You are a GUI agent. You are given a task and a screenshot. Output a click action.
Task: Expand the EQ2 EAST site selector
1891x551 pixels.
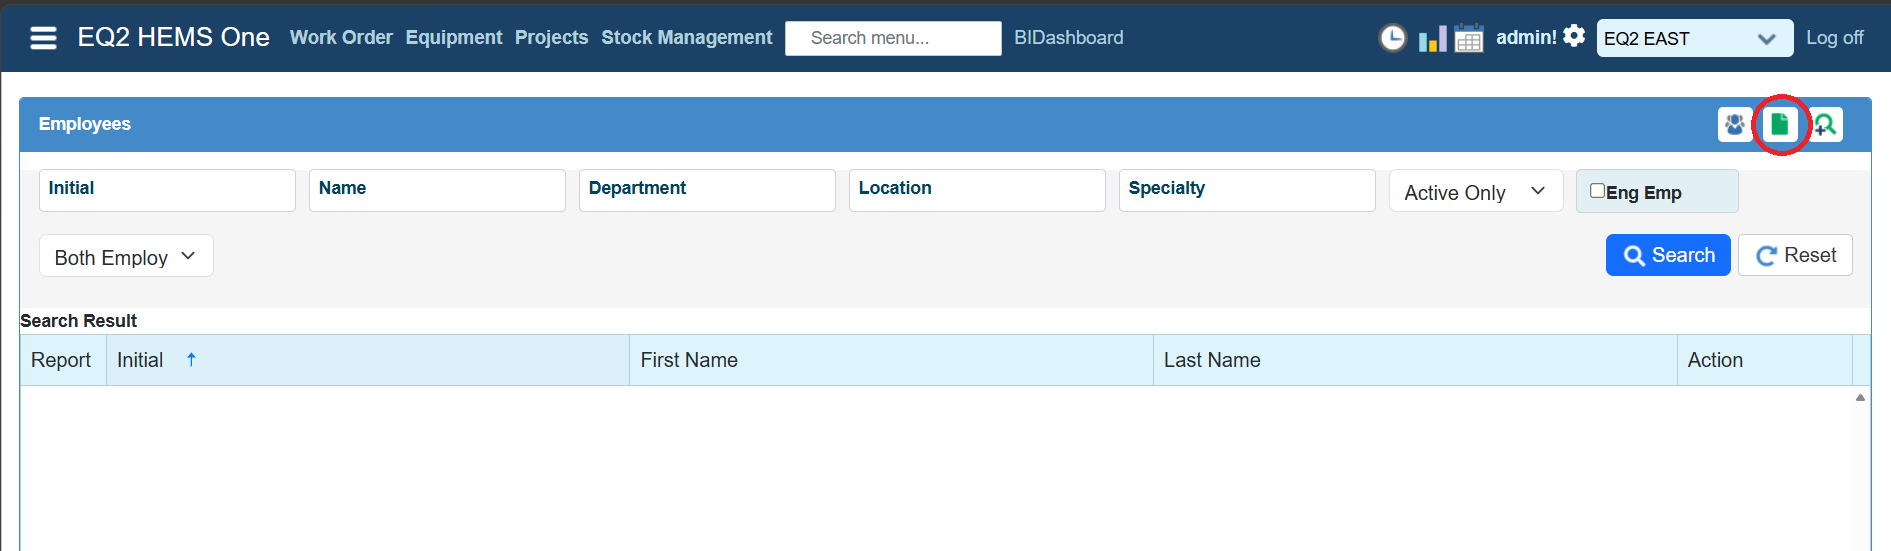click(1694, 38)
